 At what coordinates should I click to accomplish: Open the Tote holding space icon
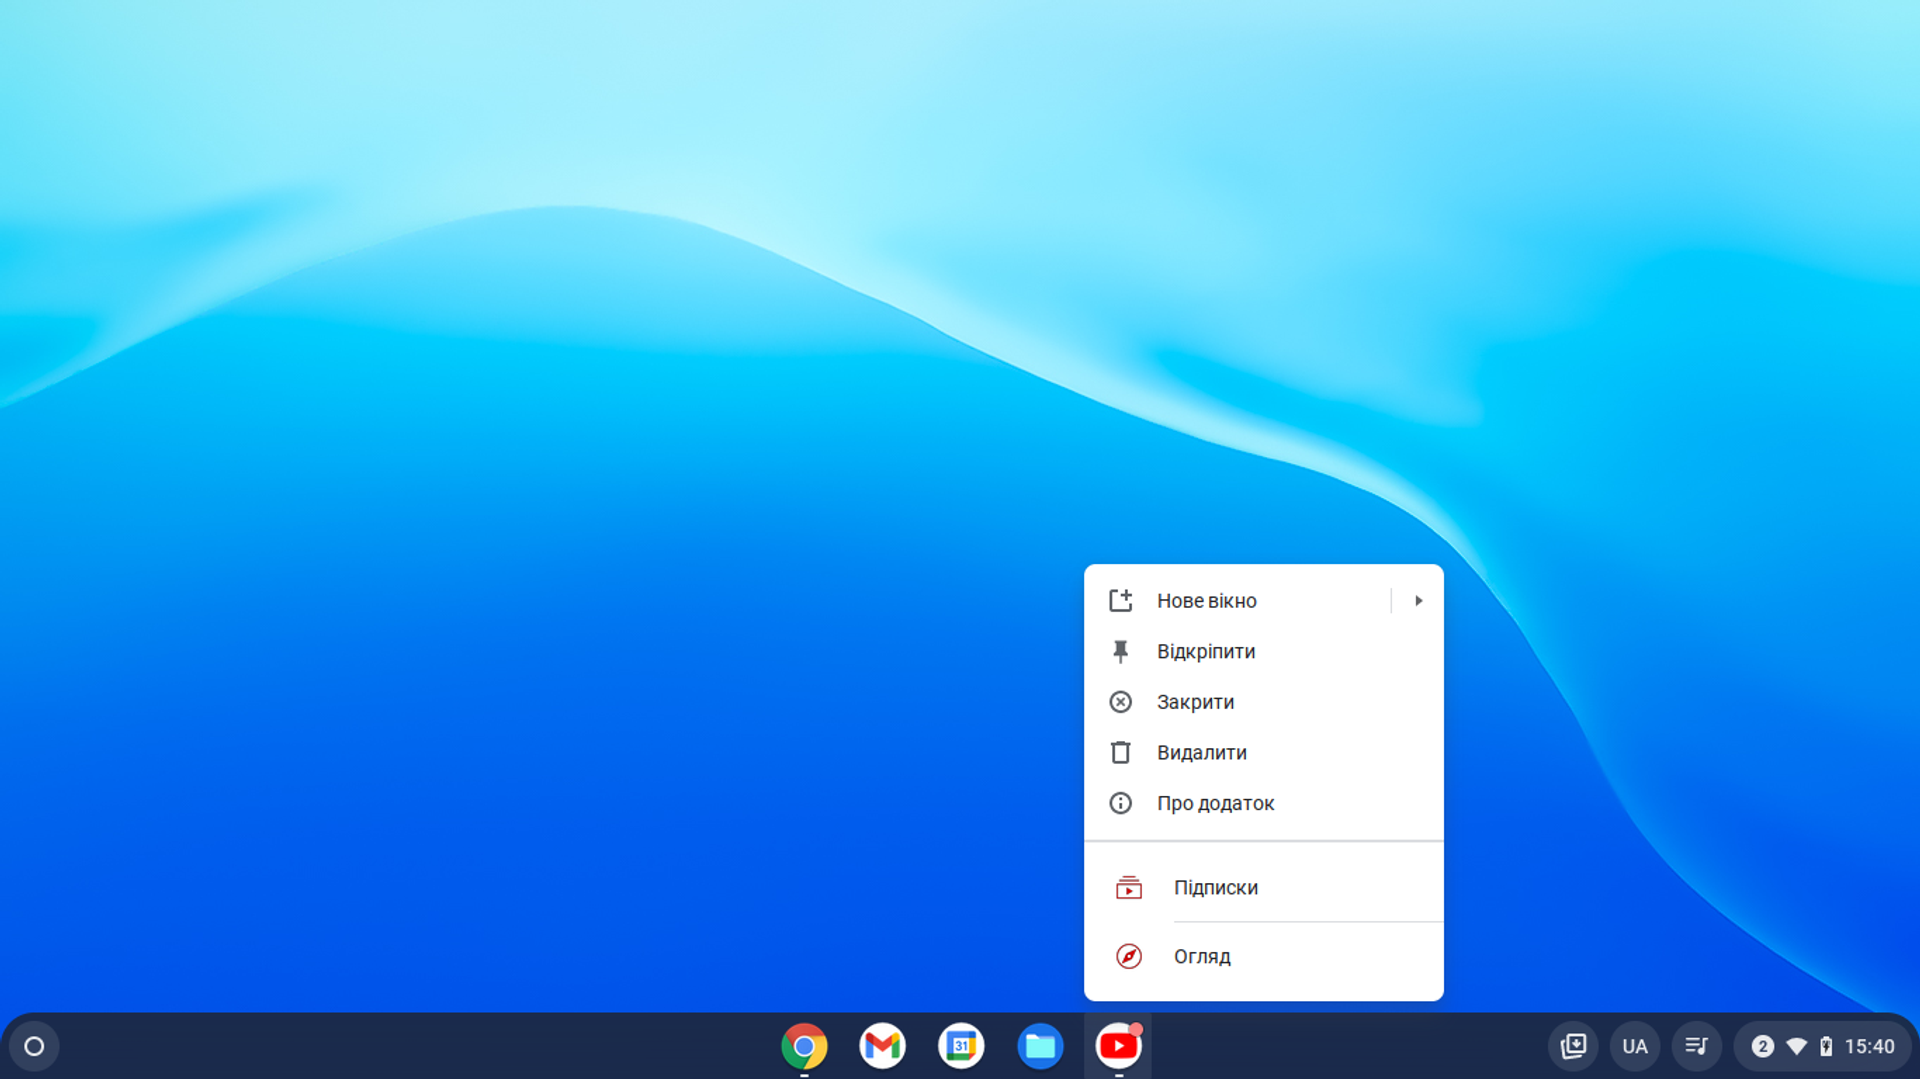tap(1573, 1046)
